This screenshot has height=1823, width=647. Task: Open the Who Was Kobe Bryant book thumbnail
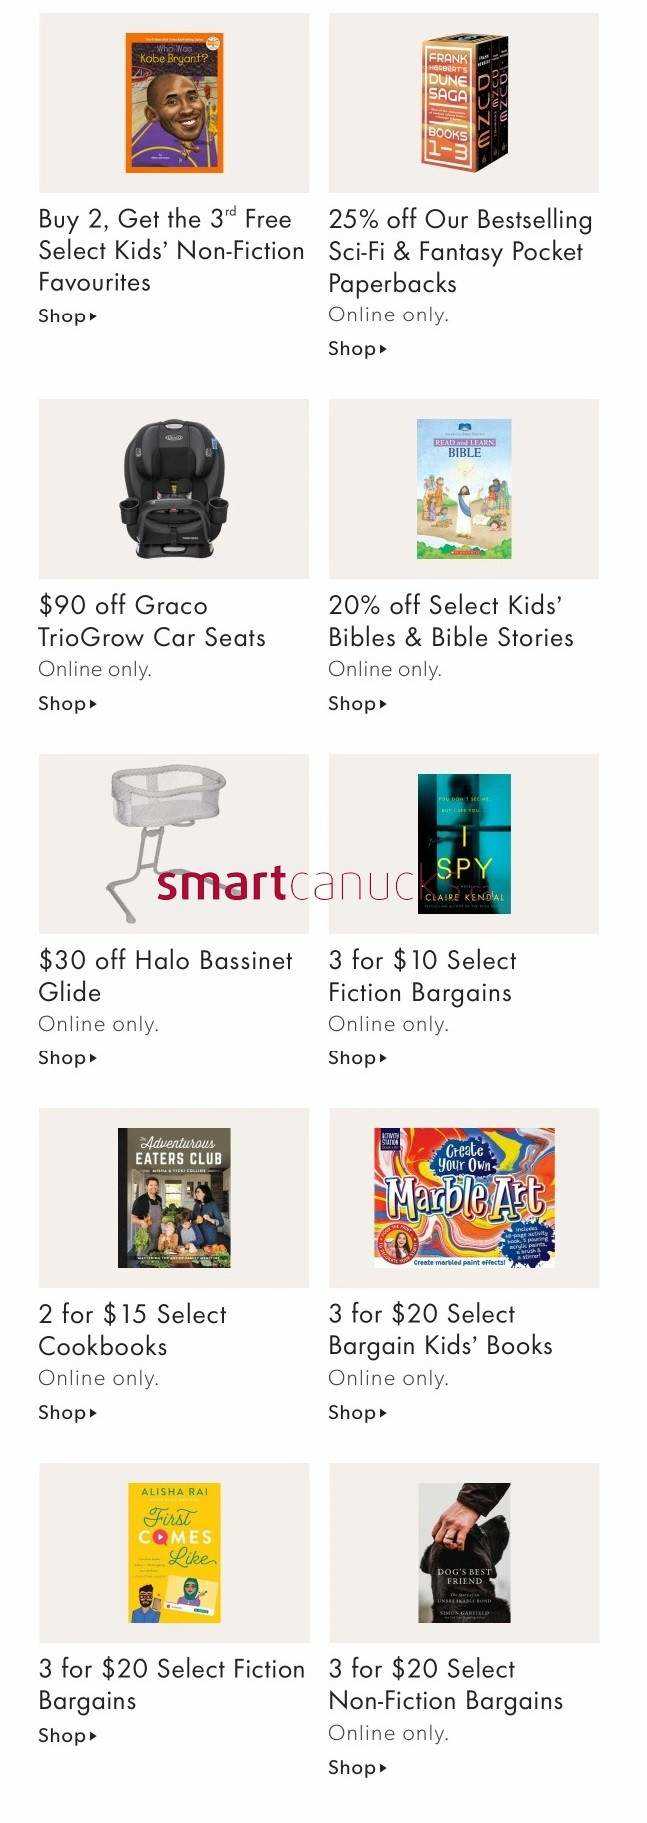tap(174, 102)
